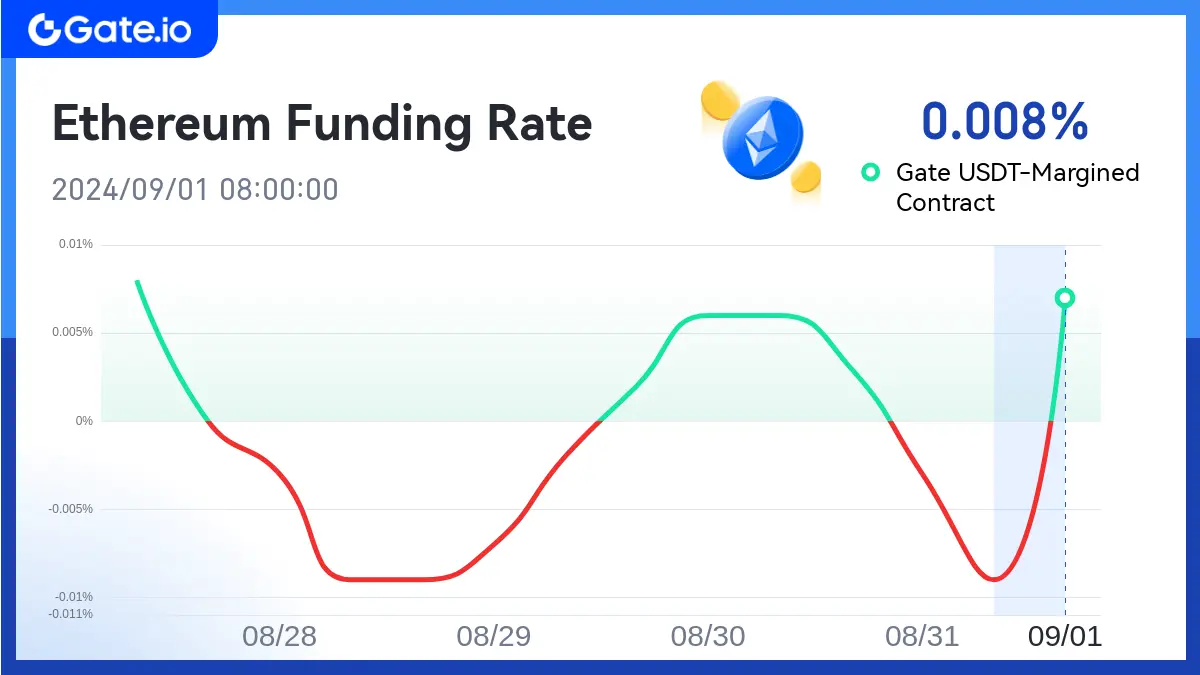The height and width of the screenshot is (675, 1200).
Task: Click the 0.008% rate value
Action: point(1005,120)
